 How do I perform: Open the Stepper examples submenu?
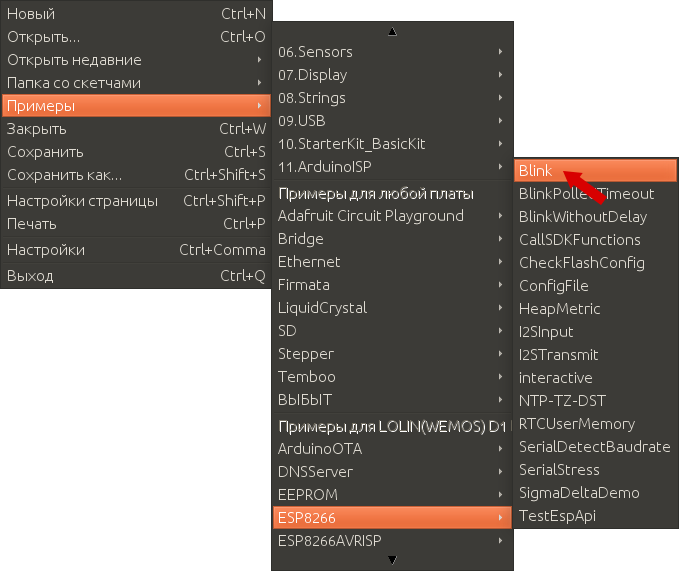392,353
